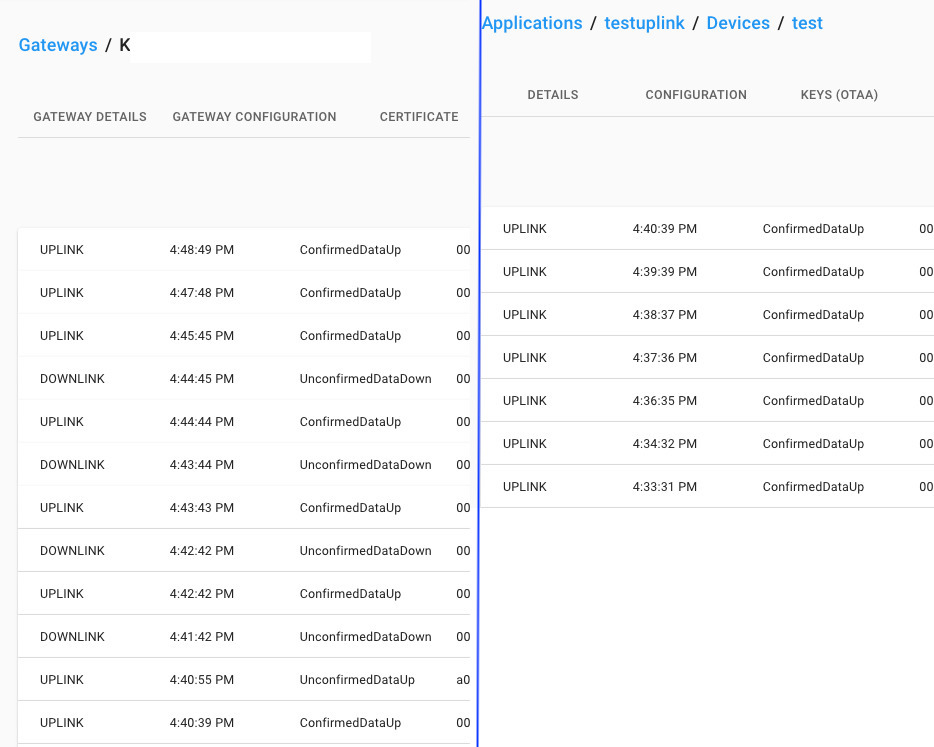This screenshot has width=934, height=747.
Task: Select gateway uplink row at 4:44:44 PM
Action: (244, 421)
